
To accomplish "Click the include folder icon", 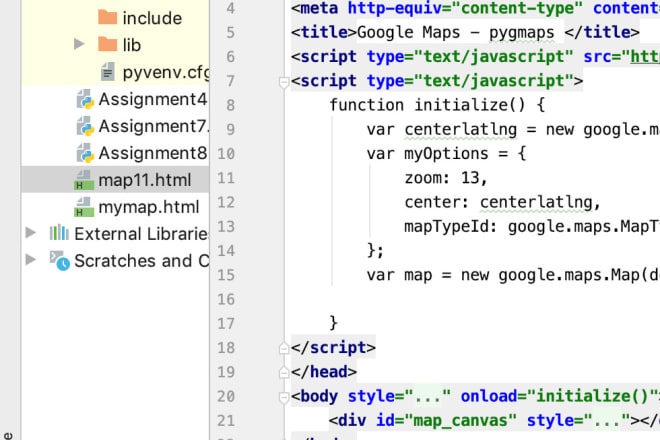I will [x=106, y=18].
